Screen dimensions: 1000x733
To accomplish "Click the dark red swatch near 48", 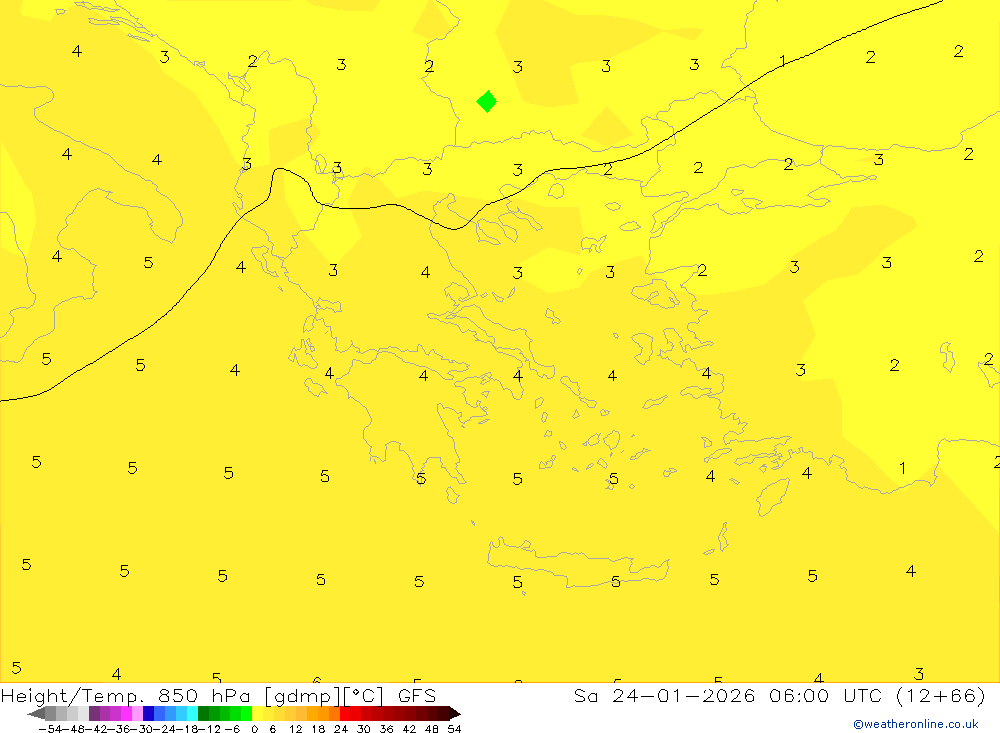I will [433, 713].
